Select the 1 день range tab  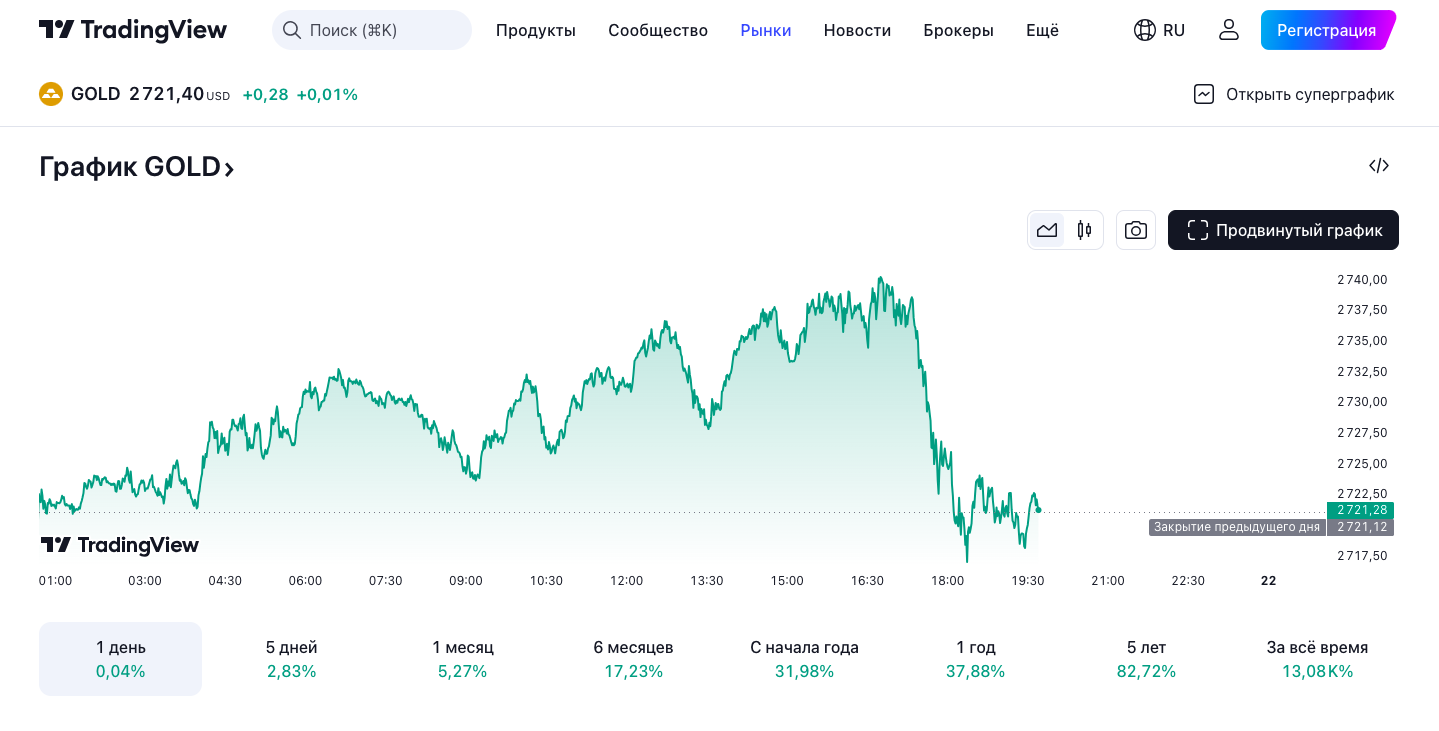click(x=121, y=659)
